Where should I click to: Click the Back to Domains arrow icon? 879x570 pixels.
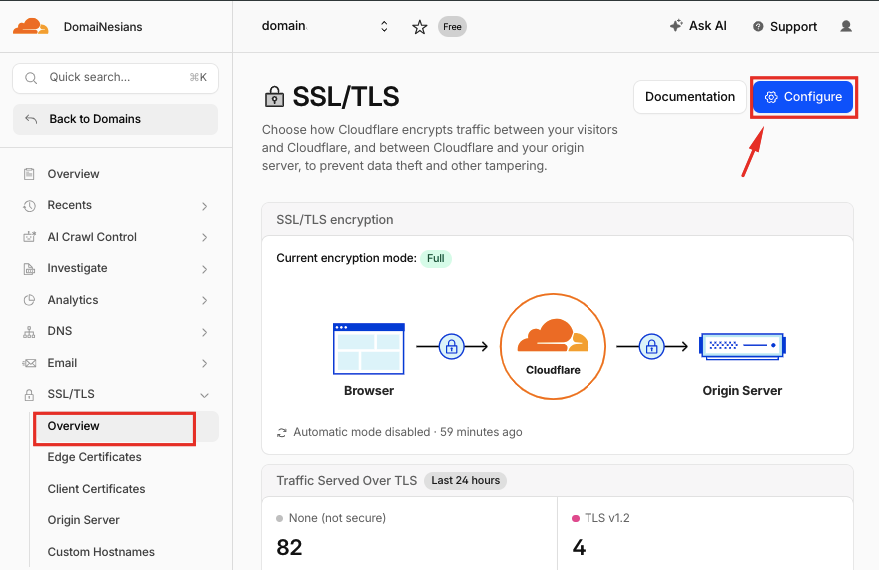(31, 119)
